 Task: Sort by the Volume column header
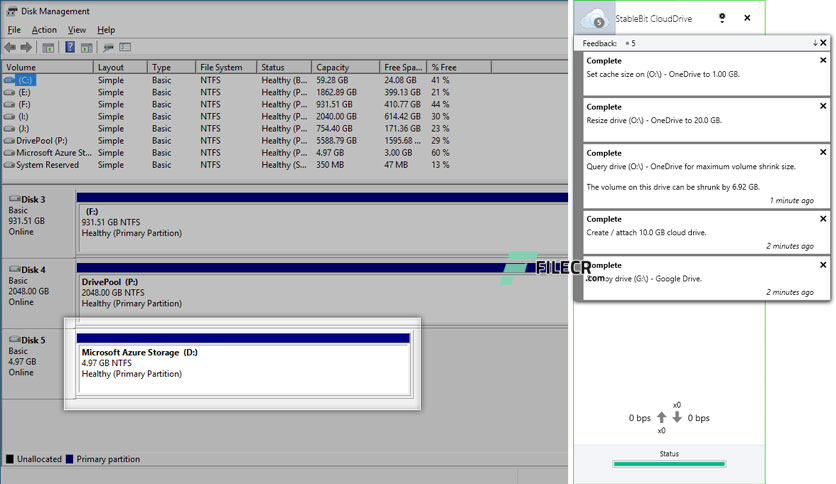point(48,67)
